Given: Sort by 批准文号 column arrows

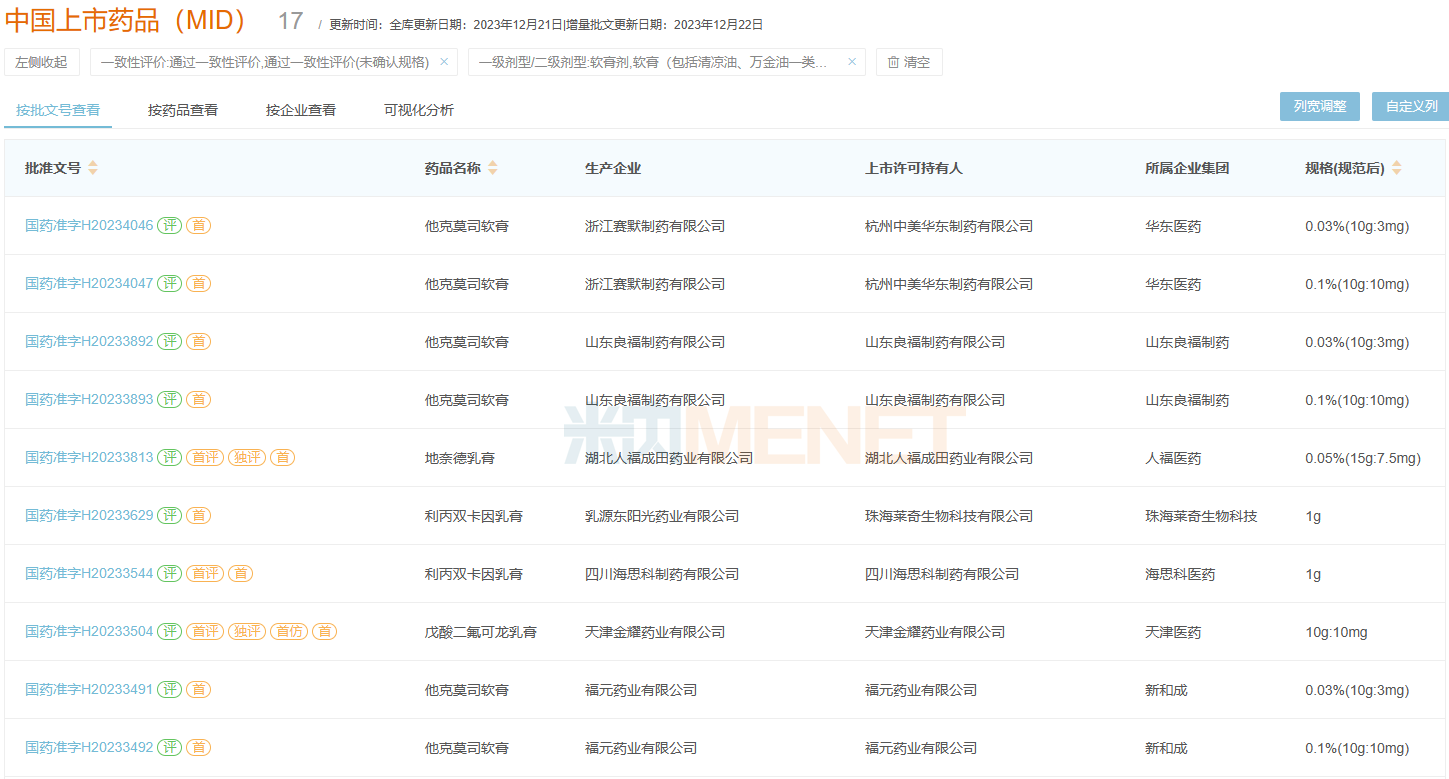Looking at the screenshot, I should (x=93, y=168).
